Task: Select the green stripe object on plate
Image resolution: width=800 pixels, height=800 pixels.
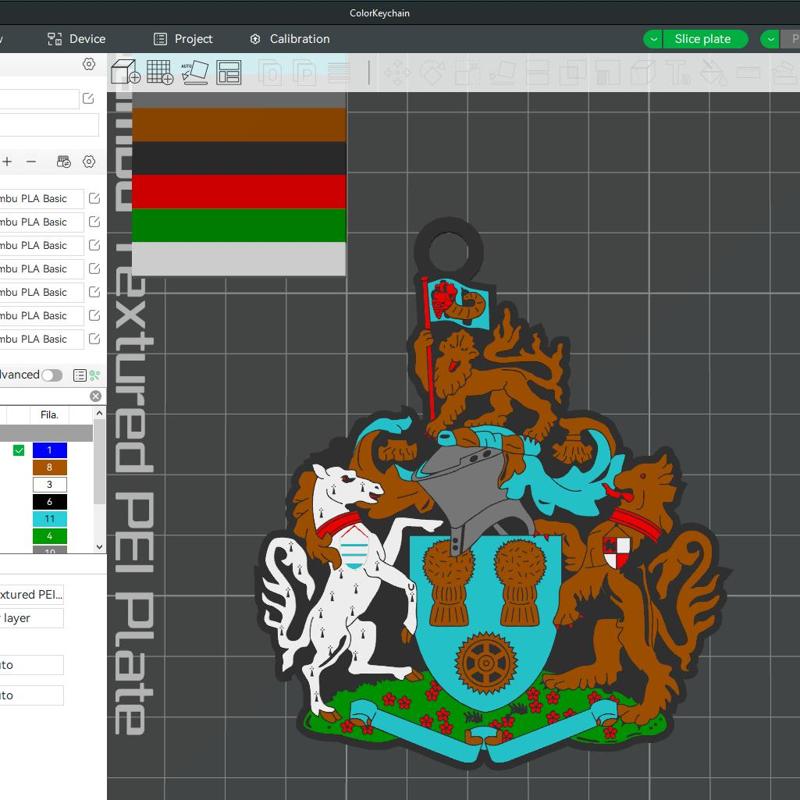Action: pos(239,225)
